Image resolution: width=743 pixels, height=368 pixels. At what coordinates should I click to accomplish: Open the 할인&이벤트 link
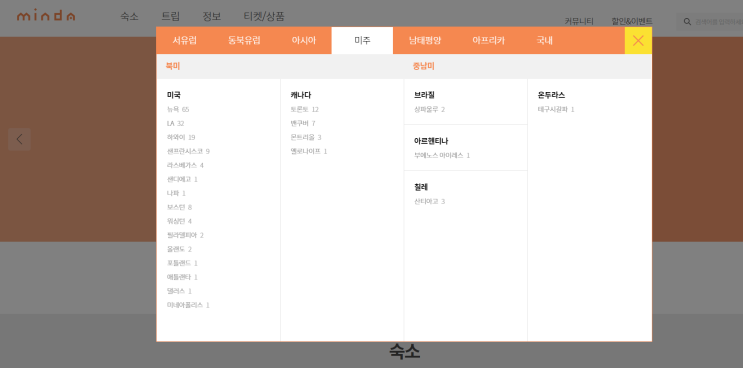coord(632,21)
